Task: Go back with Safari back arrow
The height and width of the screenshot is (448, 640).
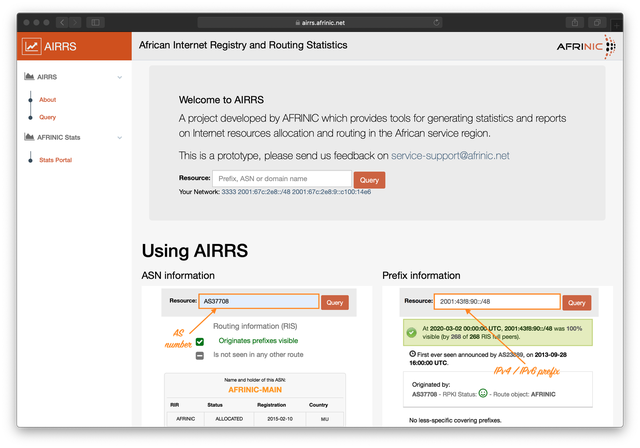Action: (x=62, y=22)
